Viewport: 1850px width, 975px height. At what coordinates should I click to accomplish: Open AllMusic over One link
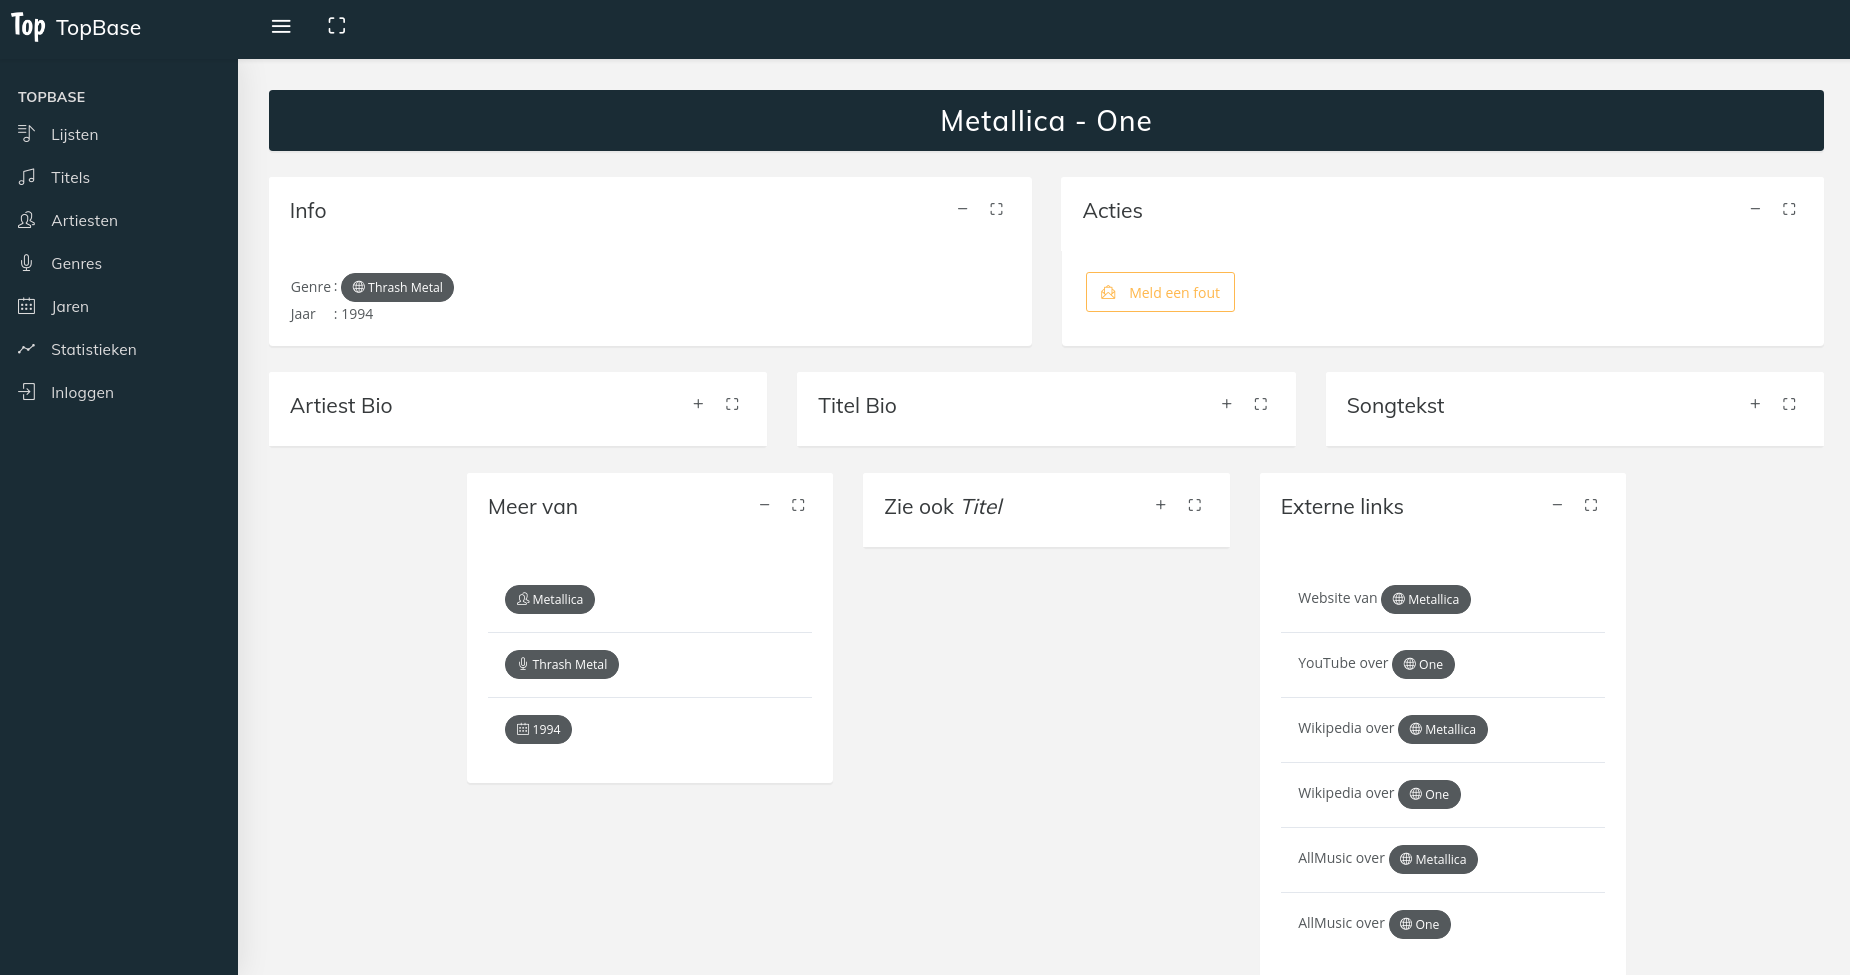pos(1420,924)
